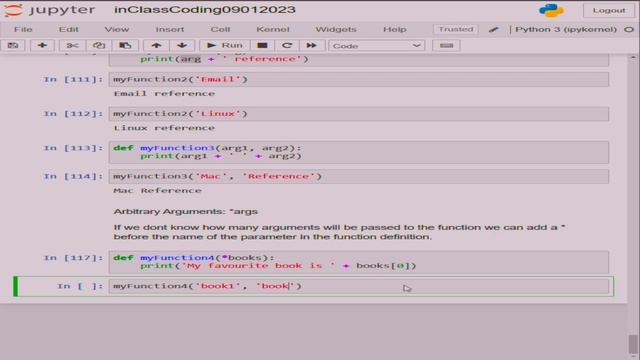The image size is (640, 360).
Task: Paste cells below
Action: click(x=125, y=45)
